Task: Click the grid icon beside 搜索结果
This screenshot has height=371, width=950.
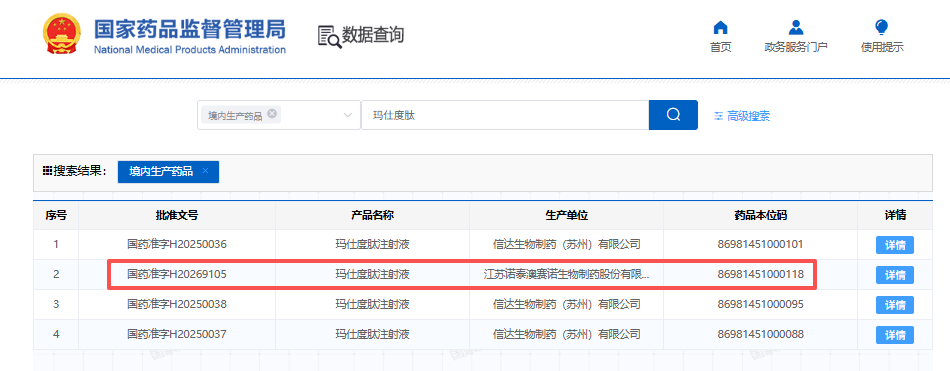Action: 47,172
